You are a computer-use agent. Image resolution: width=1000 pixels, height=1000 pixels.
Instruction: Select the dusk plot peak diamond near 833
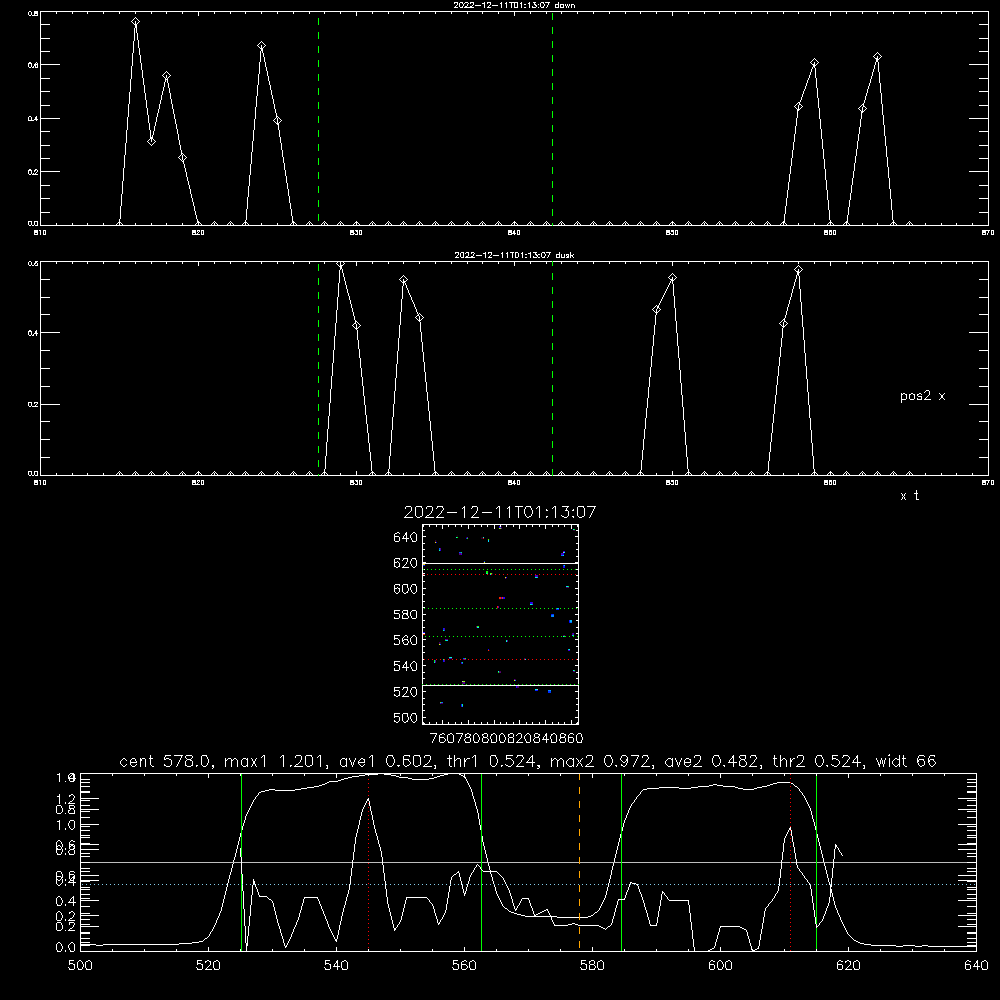tap(404, 279)
